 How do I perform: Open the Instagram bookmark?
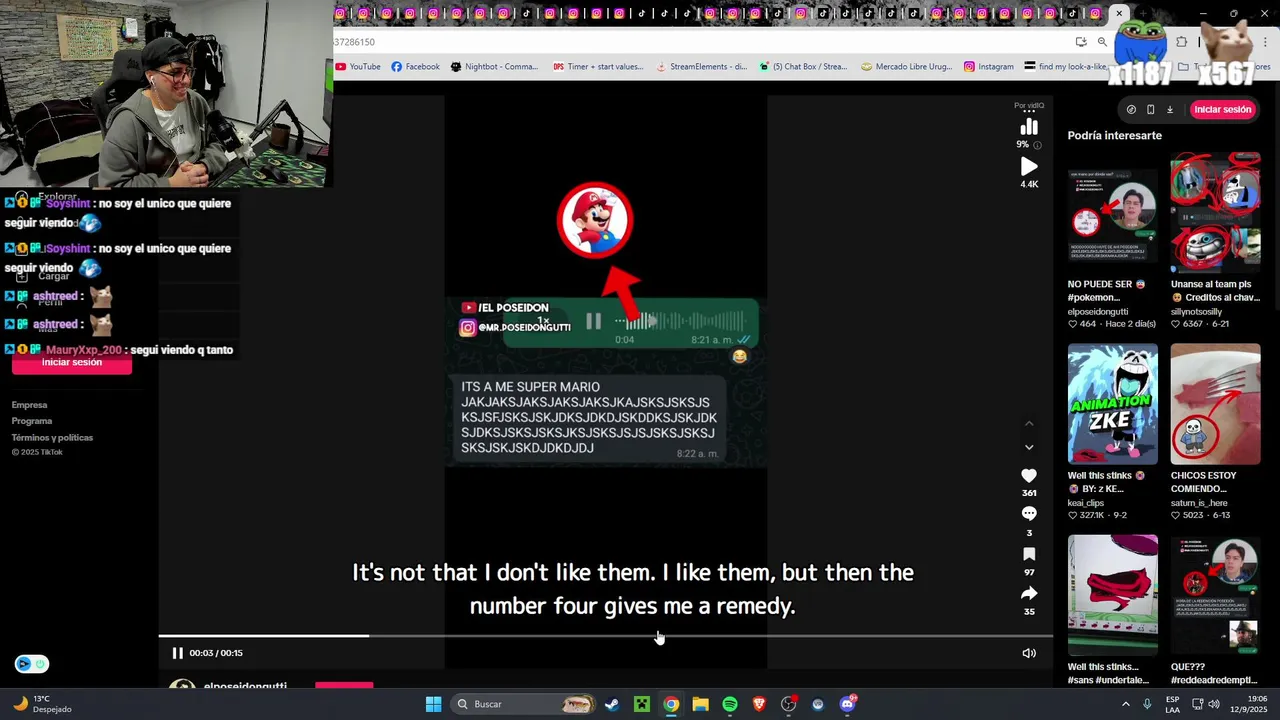pyautogui.click(x=988, y=67)
